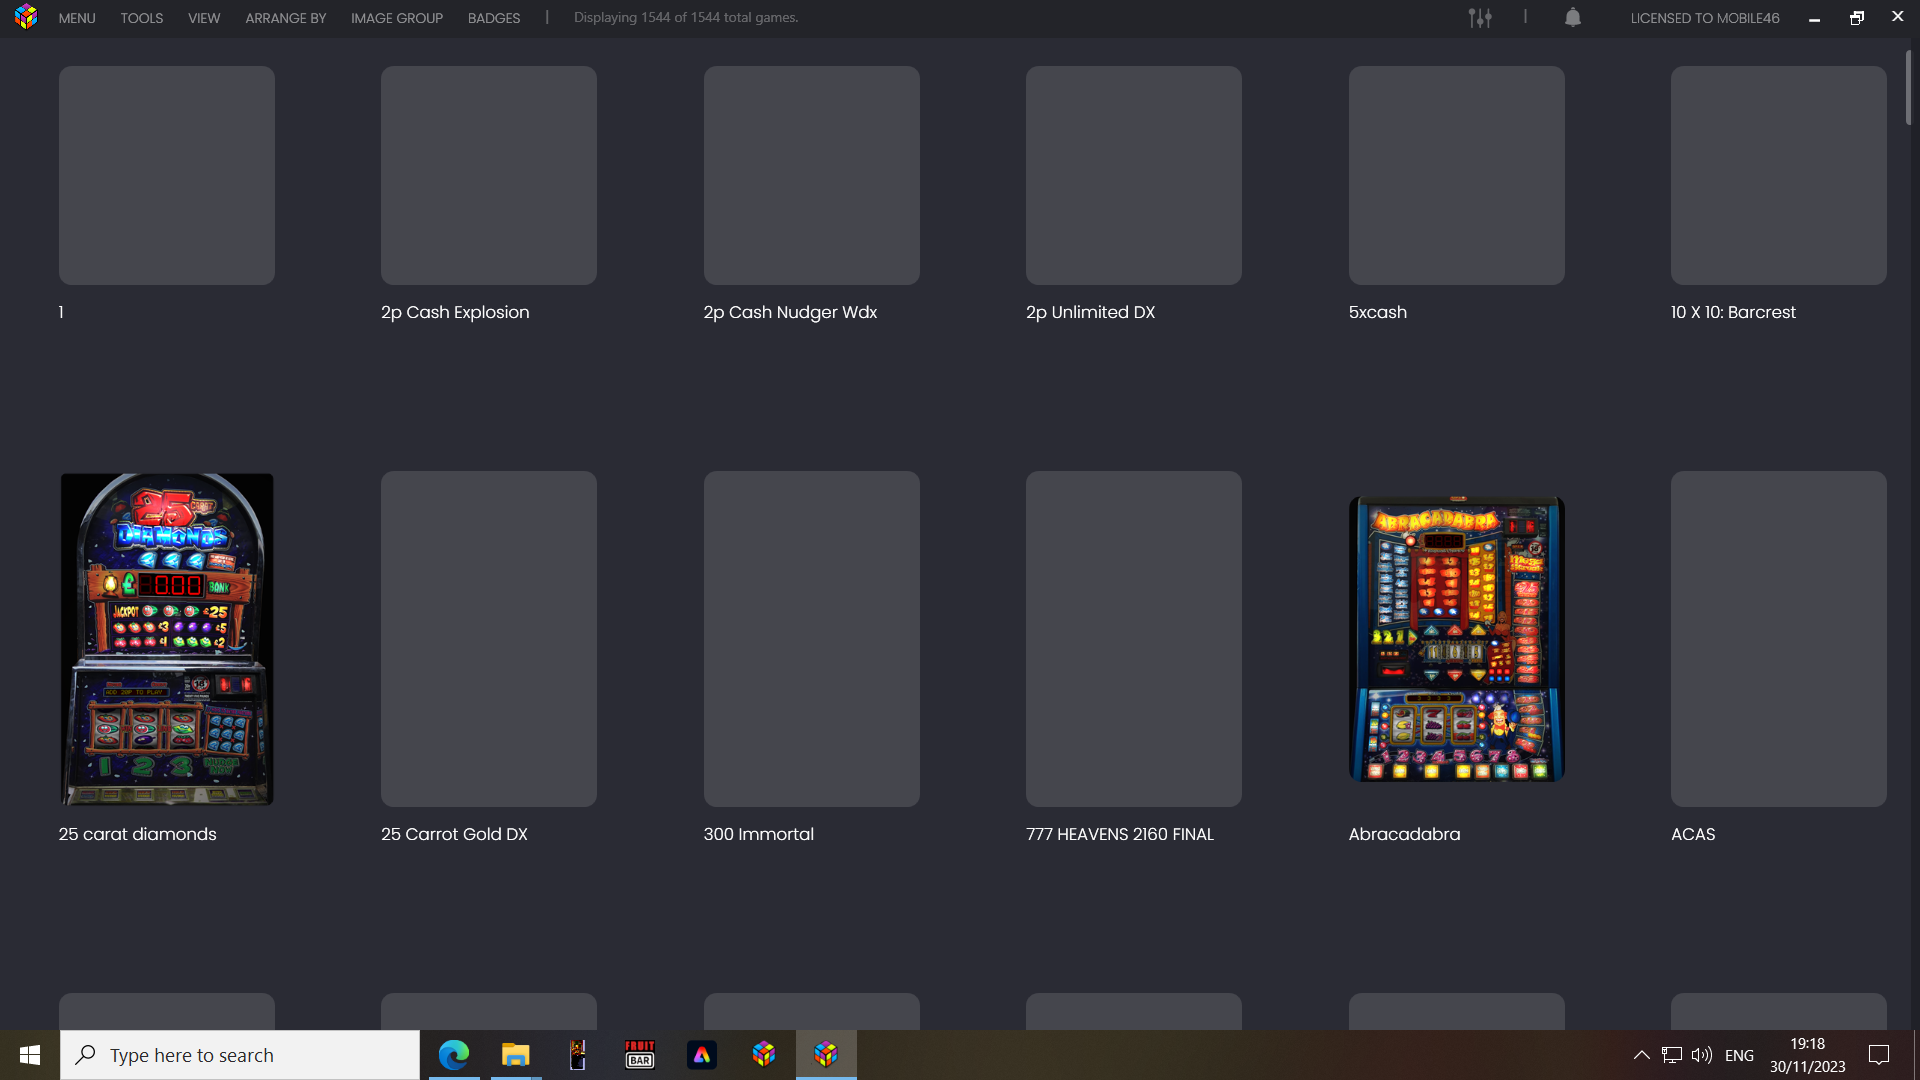Open the active LaunchBox taskbar icon
The image size is (1920, 1080).
(826, 1055)
